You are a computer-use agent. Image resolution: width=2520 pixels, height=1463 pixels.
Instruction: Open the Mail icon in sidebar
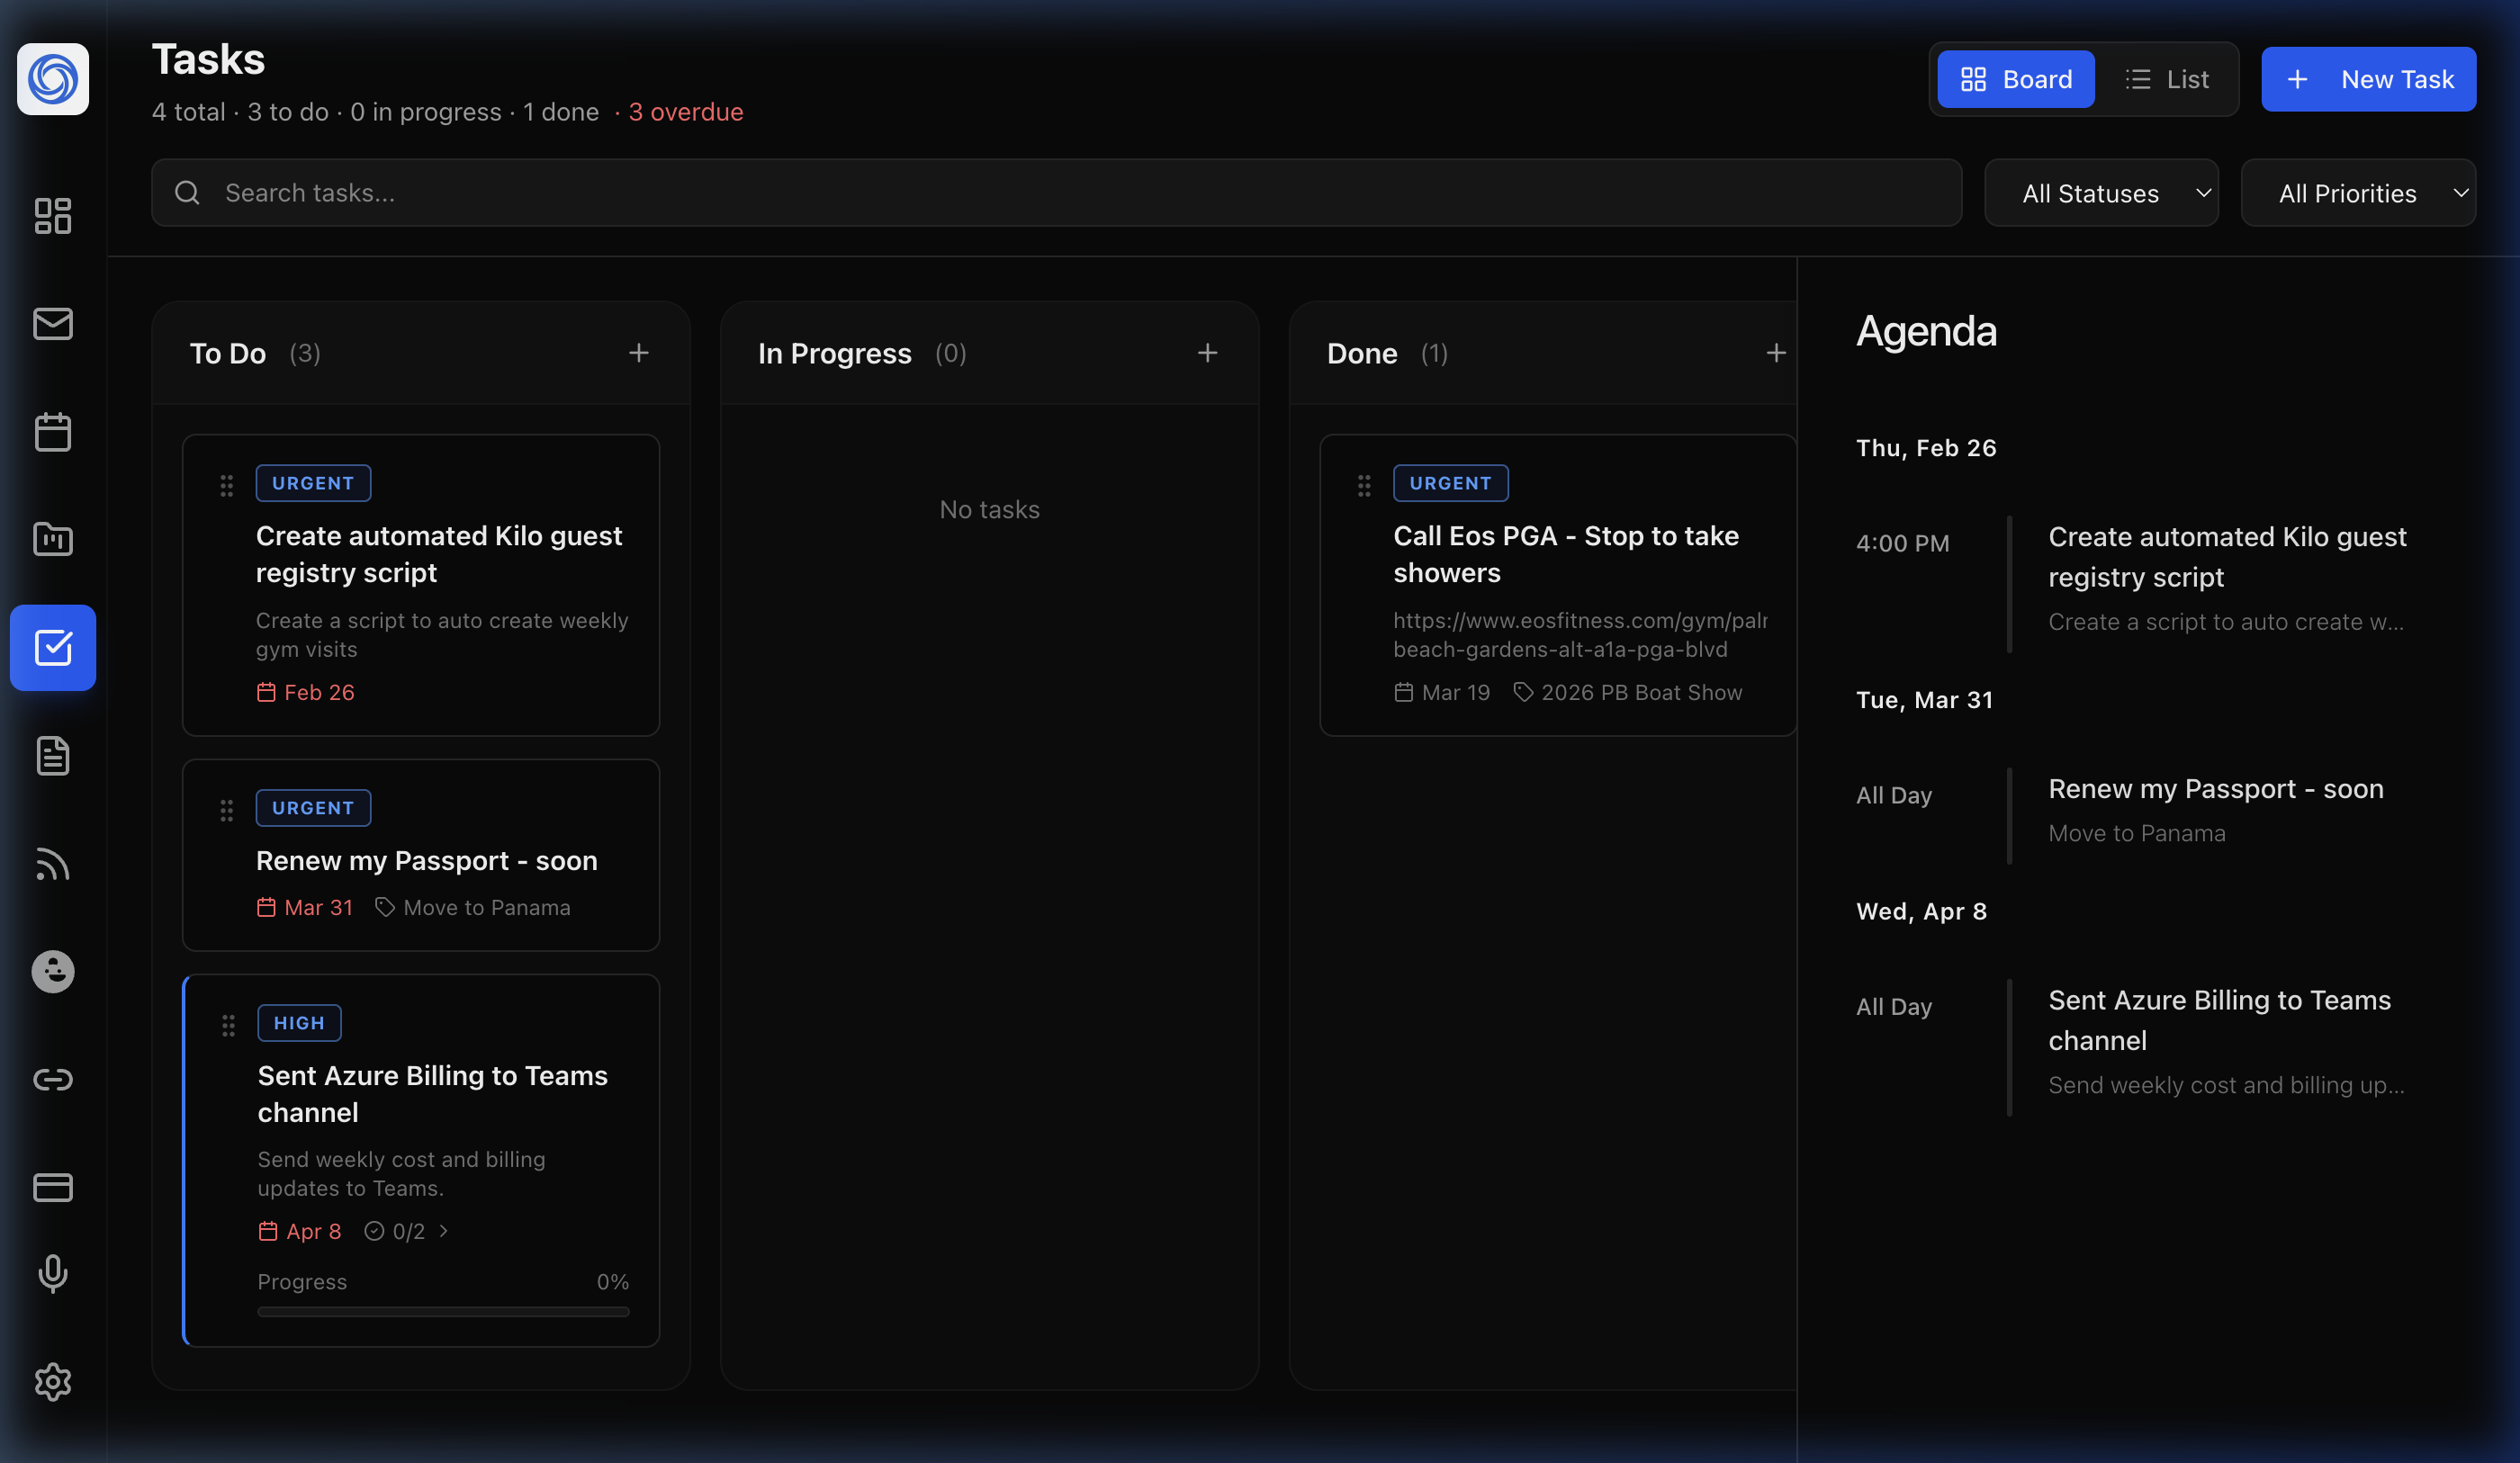(x=53, y=324)
